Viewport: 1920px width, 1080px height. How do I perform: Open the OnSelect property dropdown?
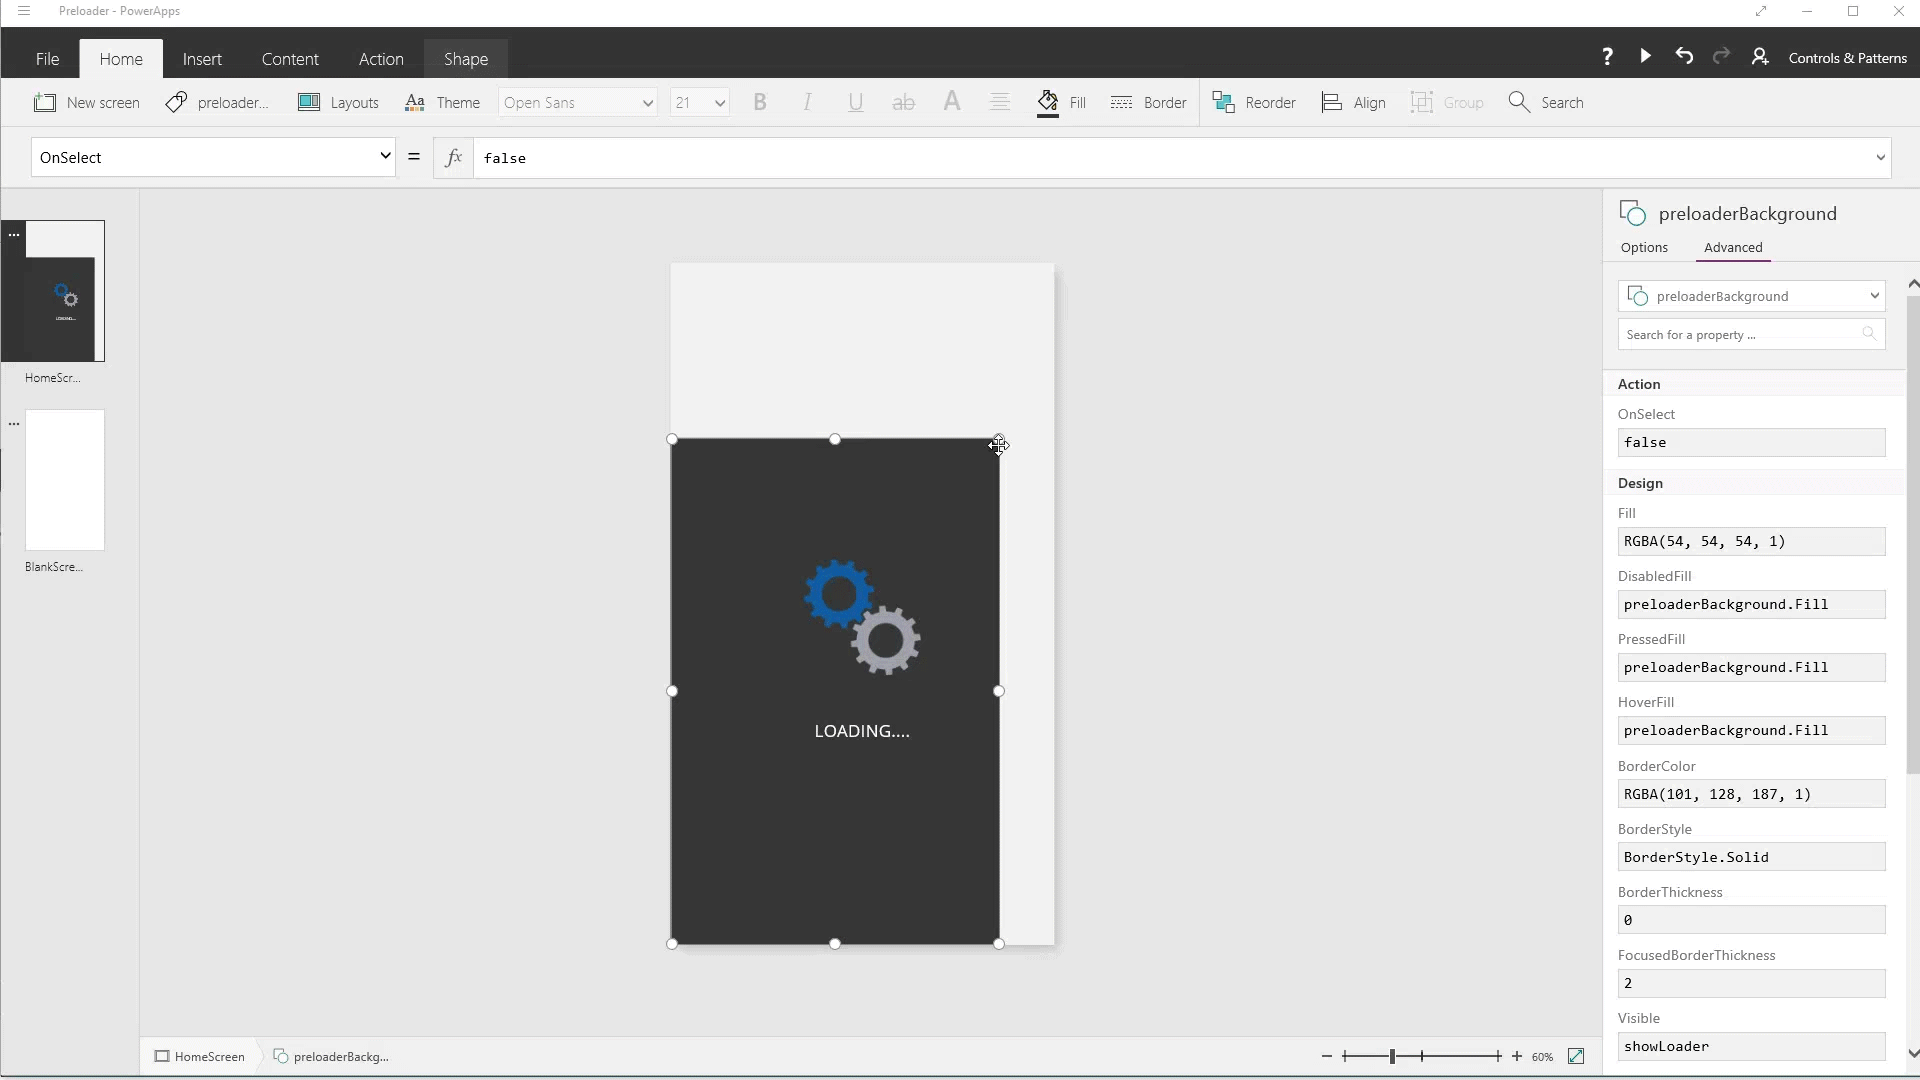[385, 156]
